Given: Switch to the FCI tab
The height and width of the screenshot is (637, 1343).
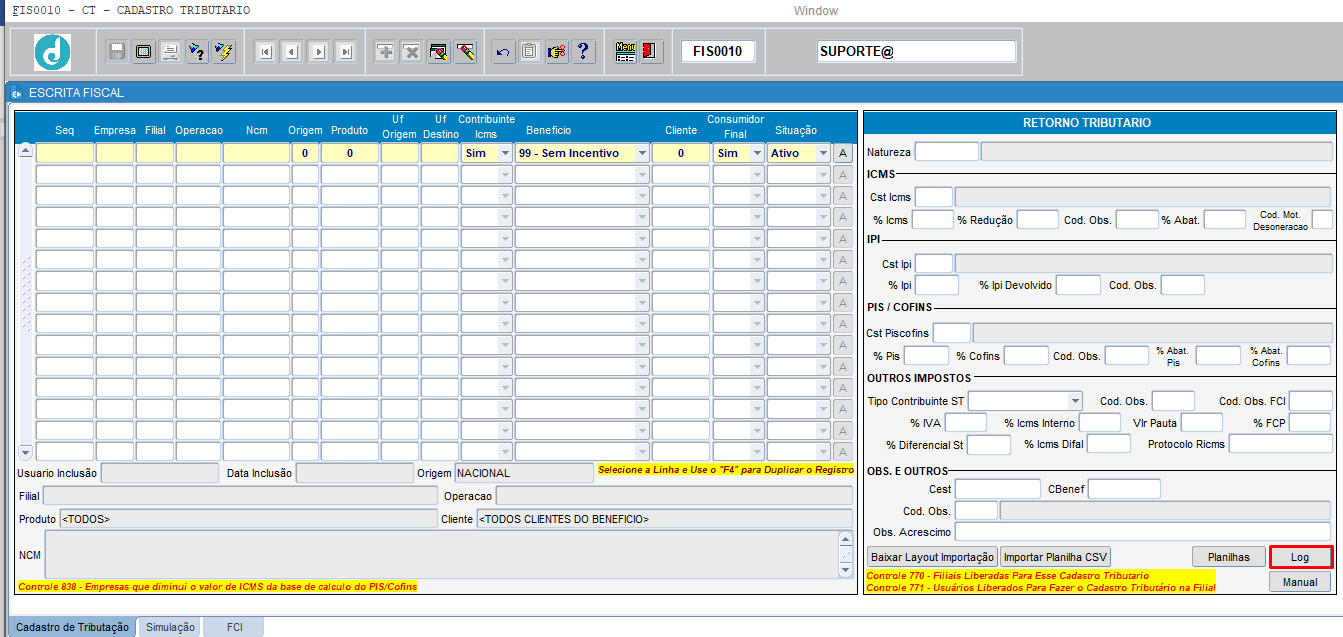Looking at the screenshot, I should 234,627.
